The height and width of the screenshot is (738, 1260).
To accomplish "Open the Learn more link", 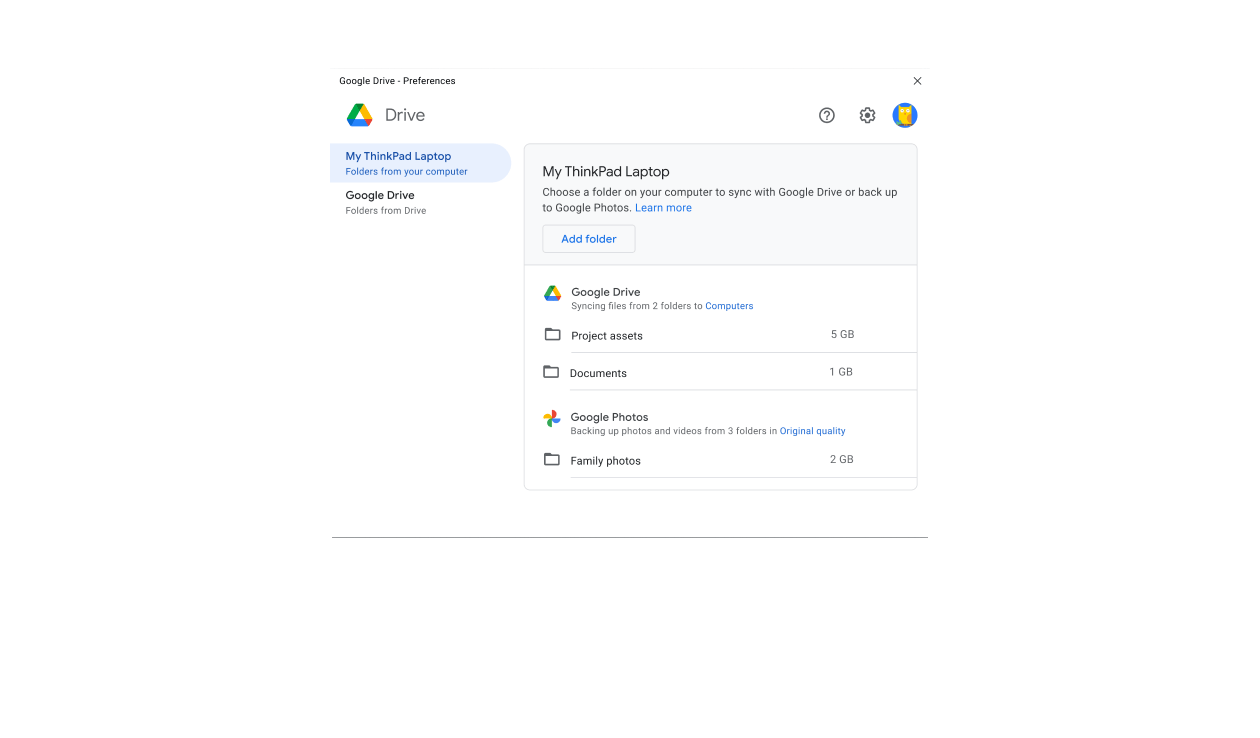I will pyautogui.click(x=663, y=208).
